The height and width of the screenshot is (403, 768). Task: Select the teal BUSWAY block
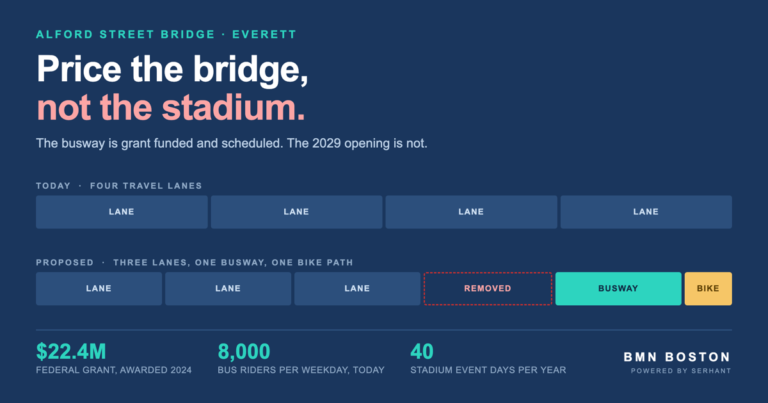point(618,289)
